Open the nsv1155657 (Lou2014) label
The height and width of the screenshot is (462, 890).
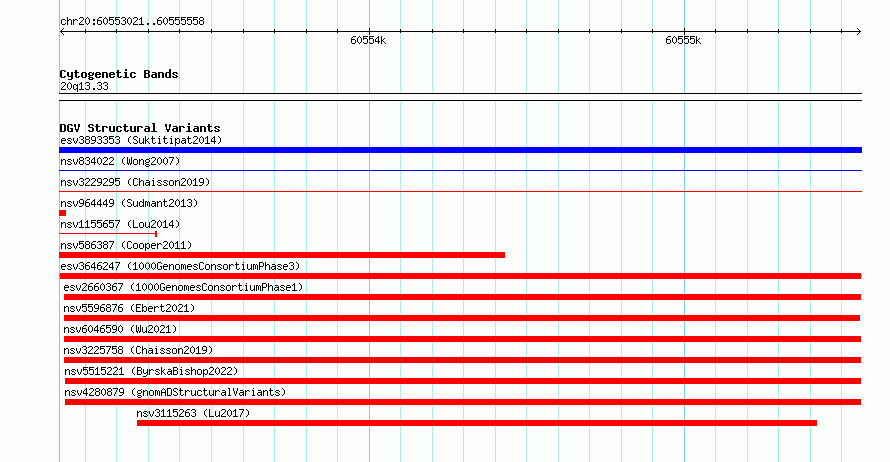tap(120, 224)
